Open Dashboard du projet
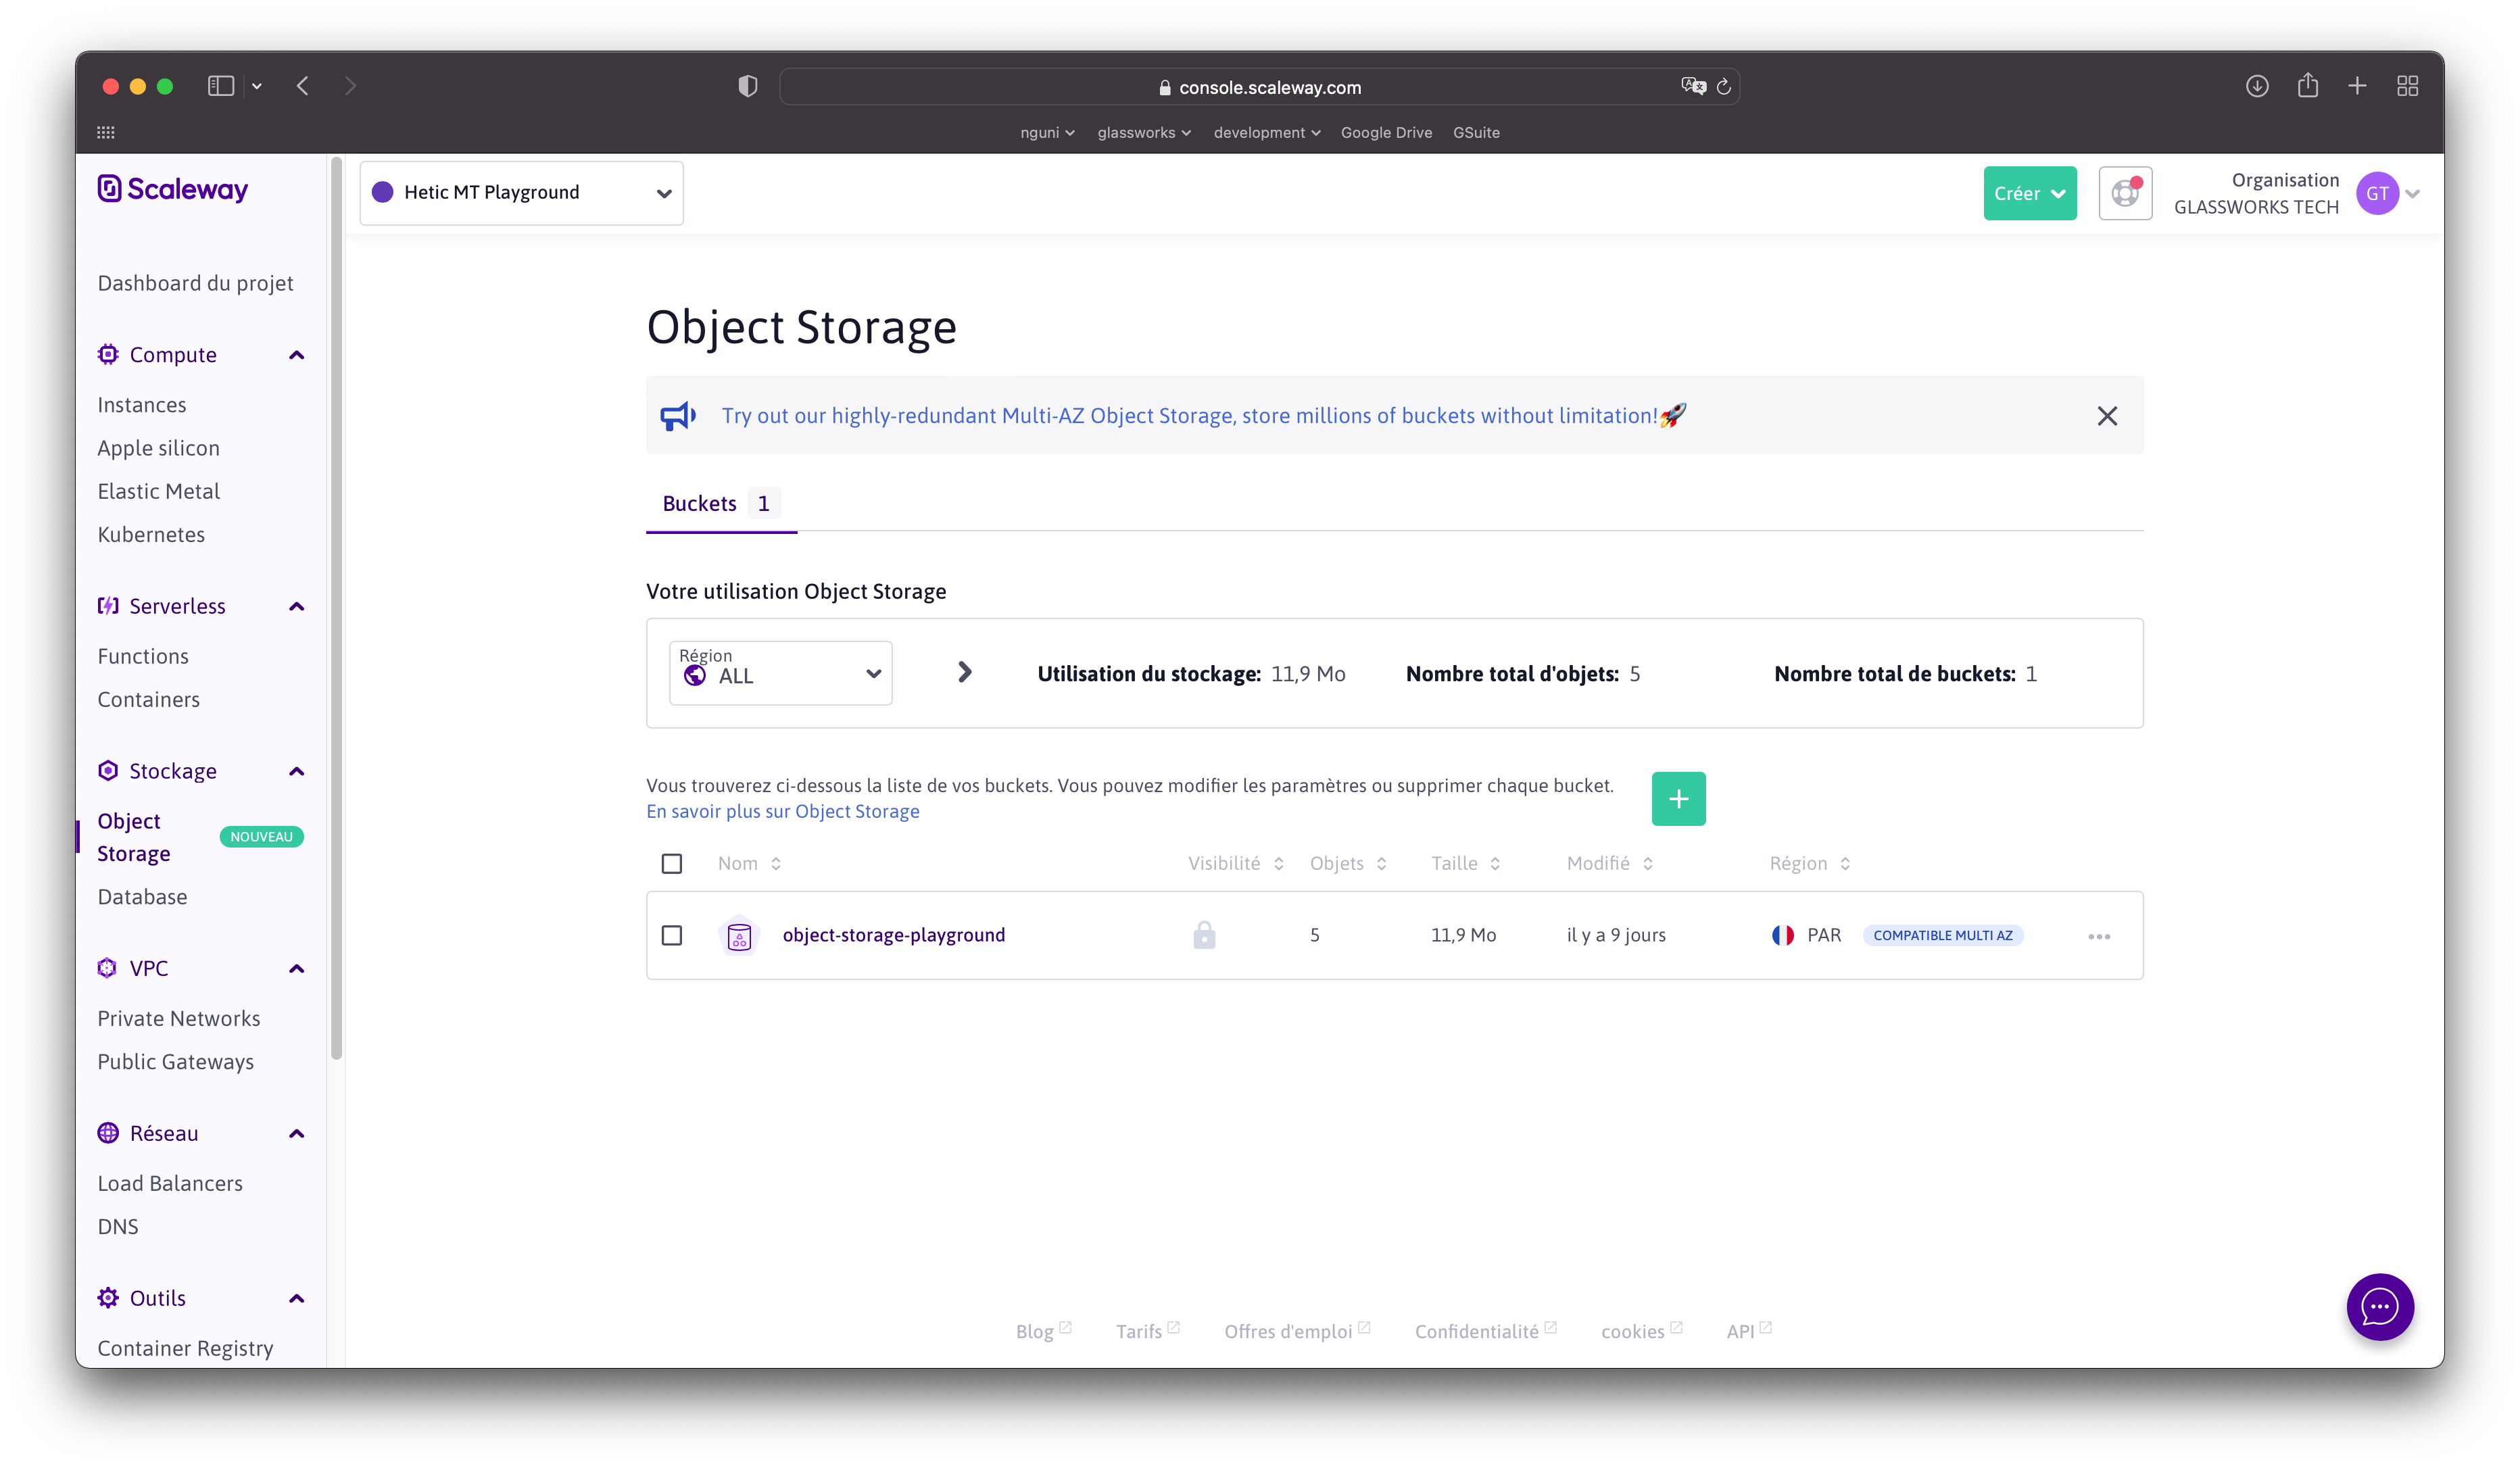The width and height of the screenshot is (2520, 1468). (195, 283)
